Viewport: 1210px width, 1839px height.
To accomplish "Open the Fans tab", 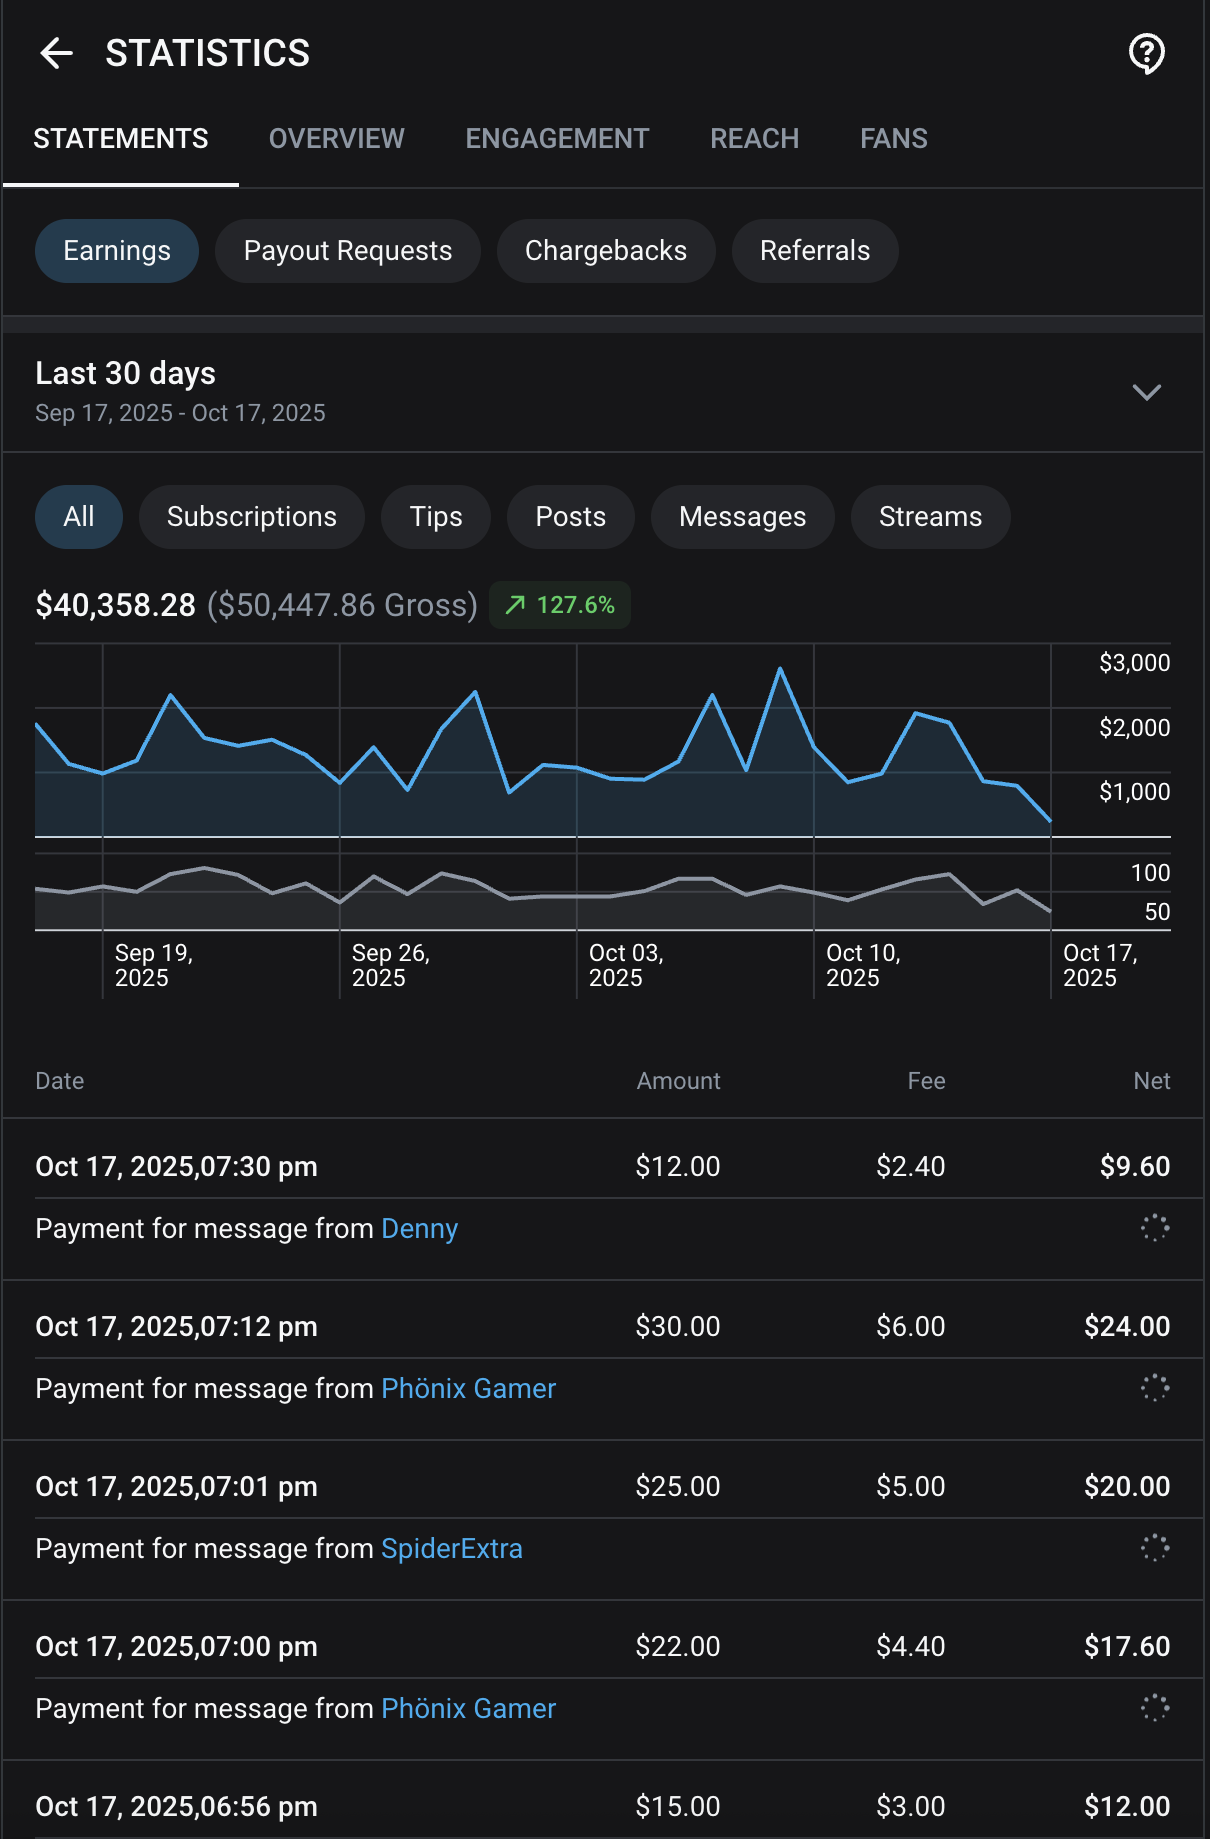I will click(893, 139).
